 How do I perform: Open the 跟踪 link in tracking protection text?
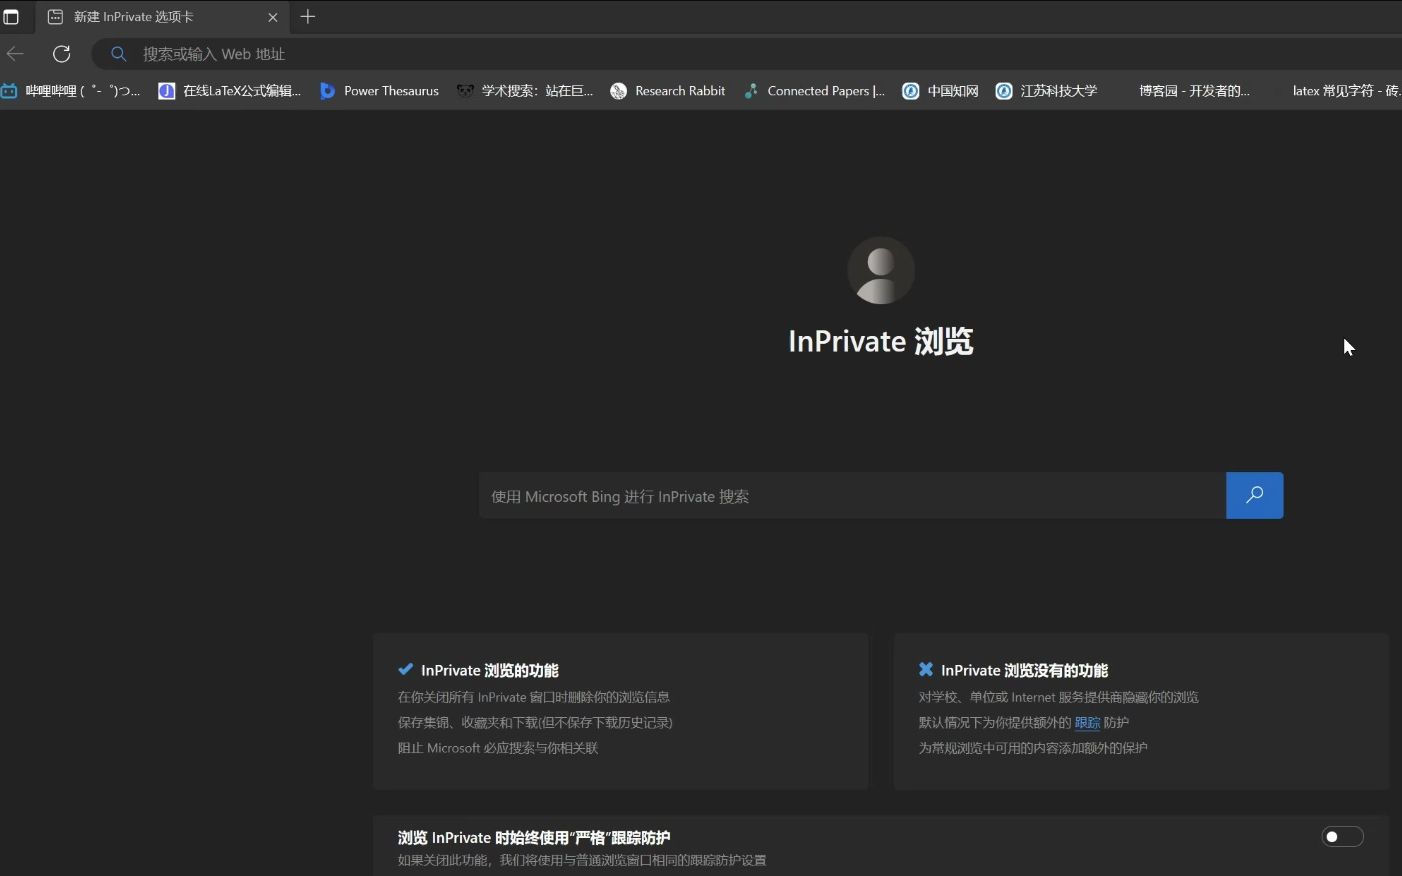click(x=1087, y=723)
